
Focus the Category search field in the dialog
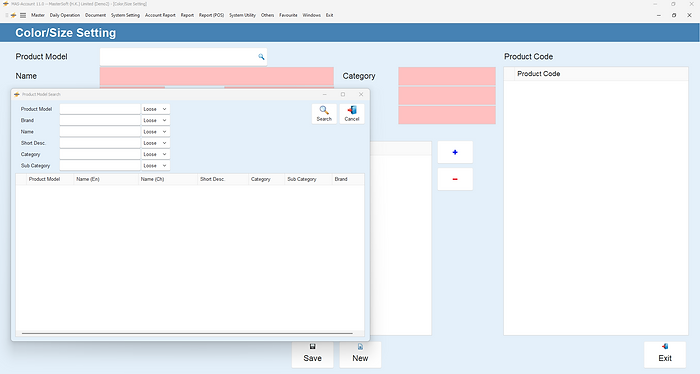point(100,154)
